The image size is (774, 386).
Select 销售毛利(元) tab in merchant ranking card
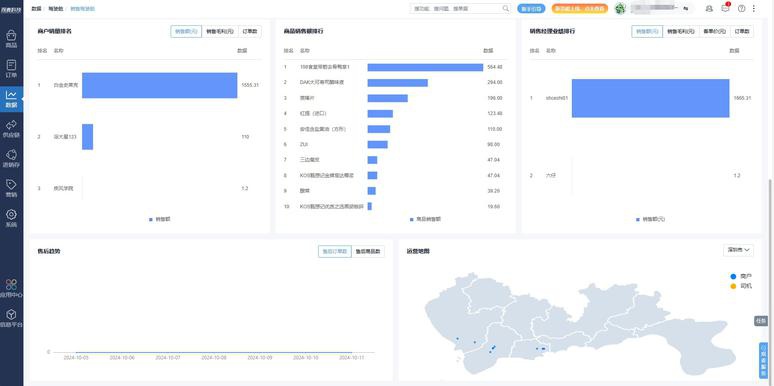click(220, 31)
